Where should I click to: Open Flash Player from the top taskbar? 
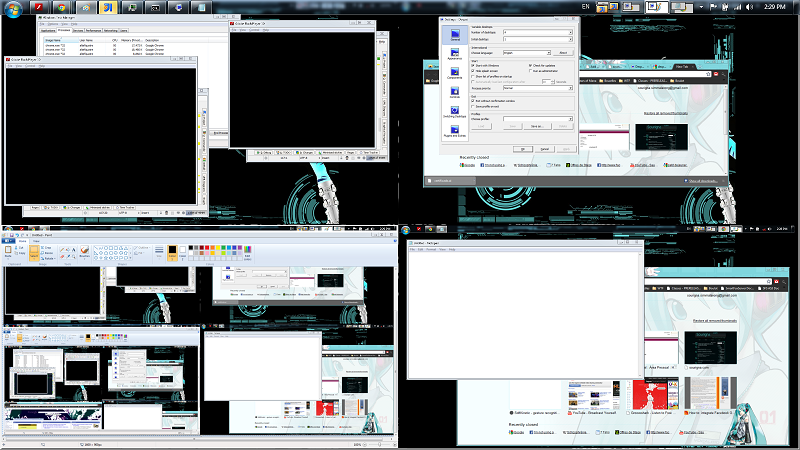click(x=38, y=7)
